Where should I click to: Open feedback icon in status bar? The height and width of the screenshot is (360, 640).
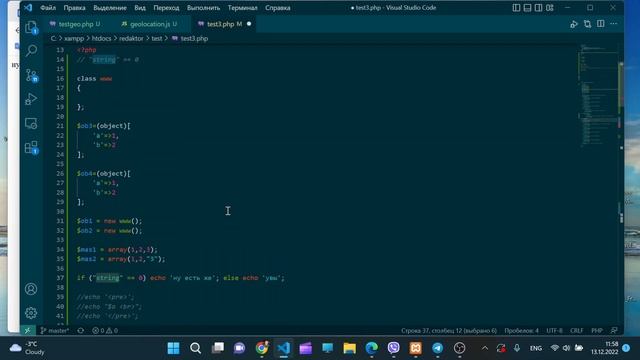click(x=614, y=330)
